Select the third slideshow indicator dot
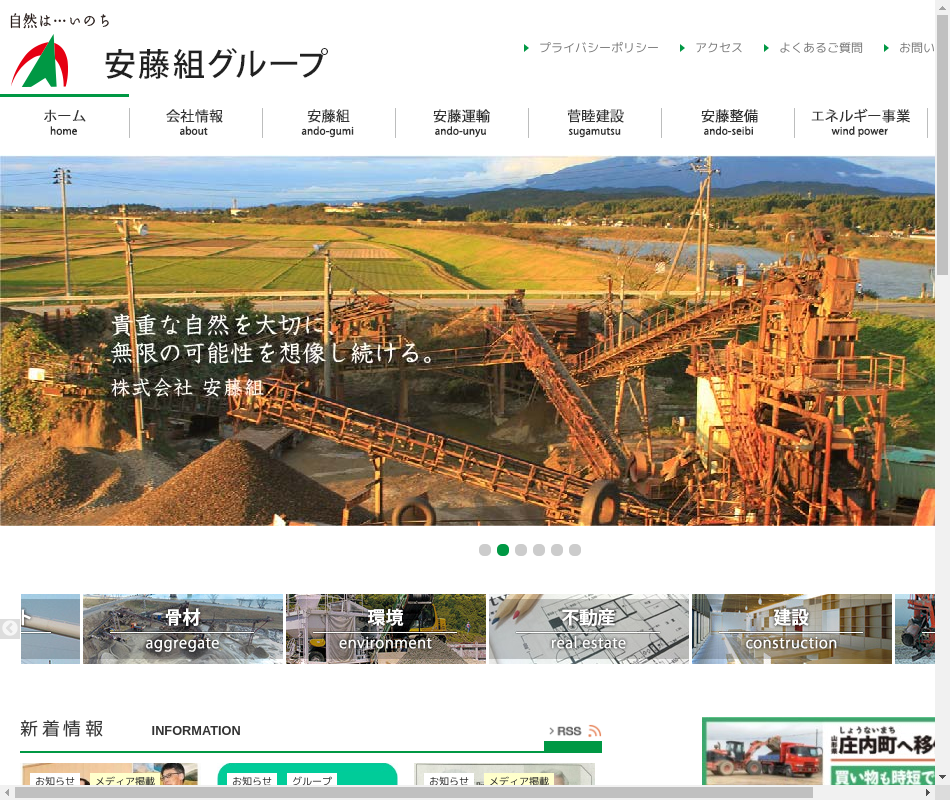The height and width of the screenshot is (800, 950). pyautogui.click(x=521, y=550)
